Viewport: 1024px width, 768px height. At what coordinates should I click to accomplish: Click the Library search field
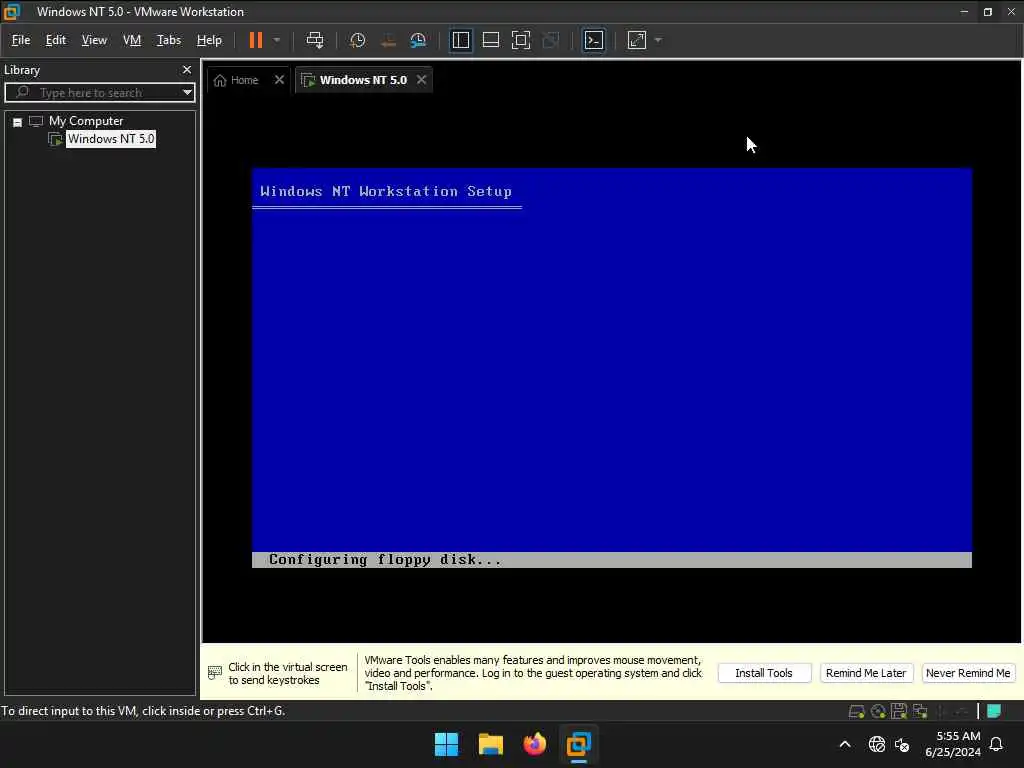[98, 93]
